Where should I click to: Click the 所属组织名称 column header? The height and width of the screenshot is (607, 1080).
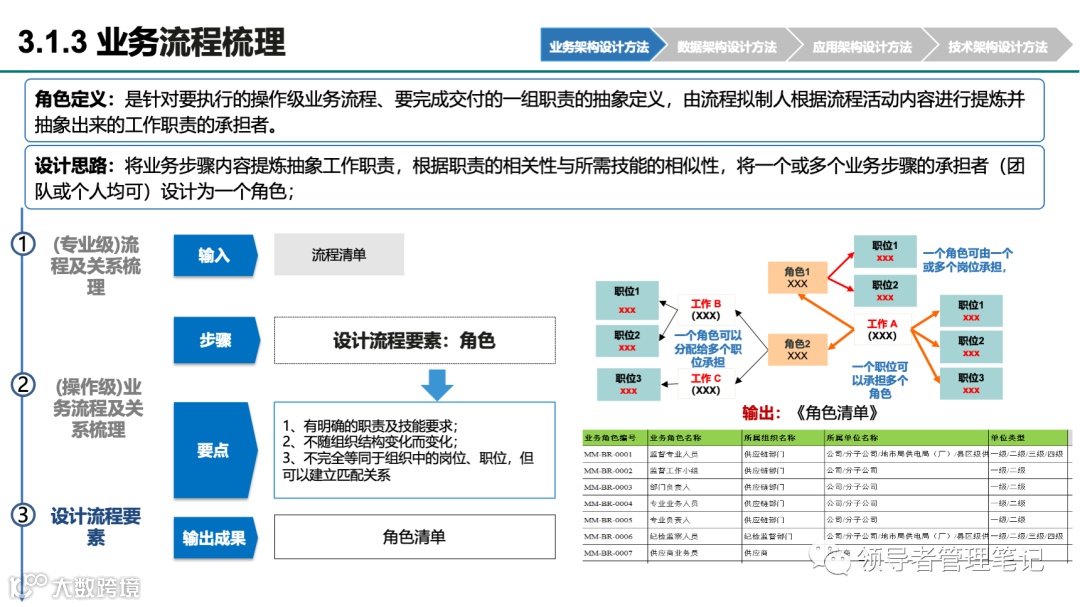(782, 438)
